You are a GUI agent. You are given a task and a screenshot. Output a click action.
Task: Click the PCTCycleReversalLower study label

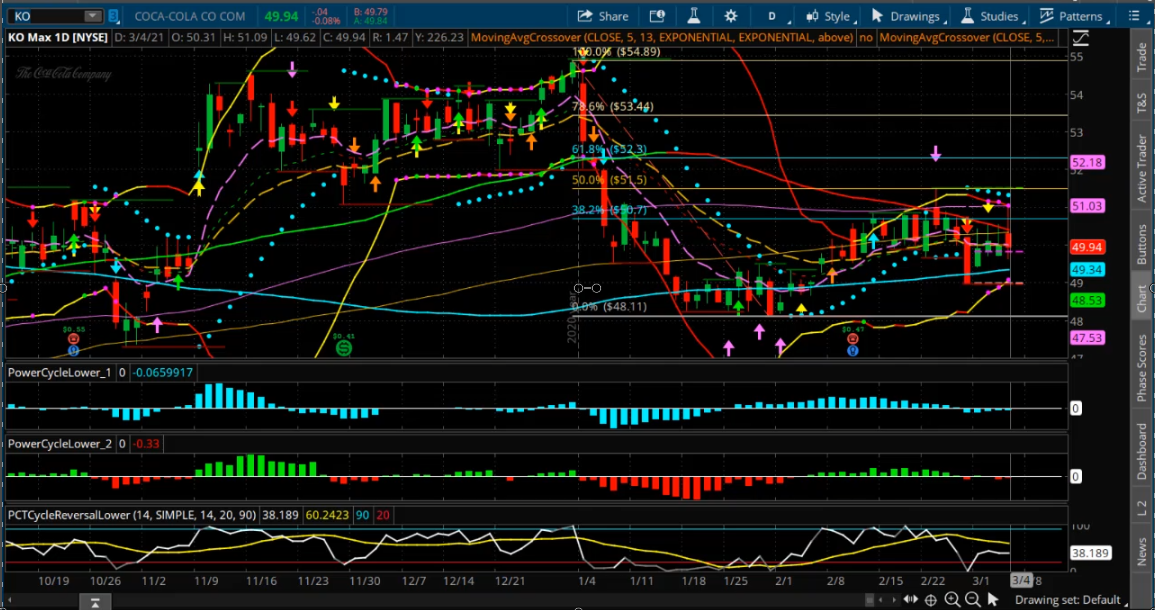(133, 515)
